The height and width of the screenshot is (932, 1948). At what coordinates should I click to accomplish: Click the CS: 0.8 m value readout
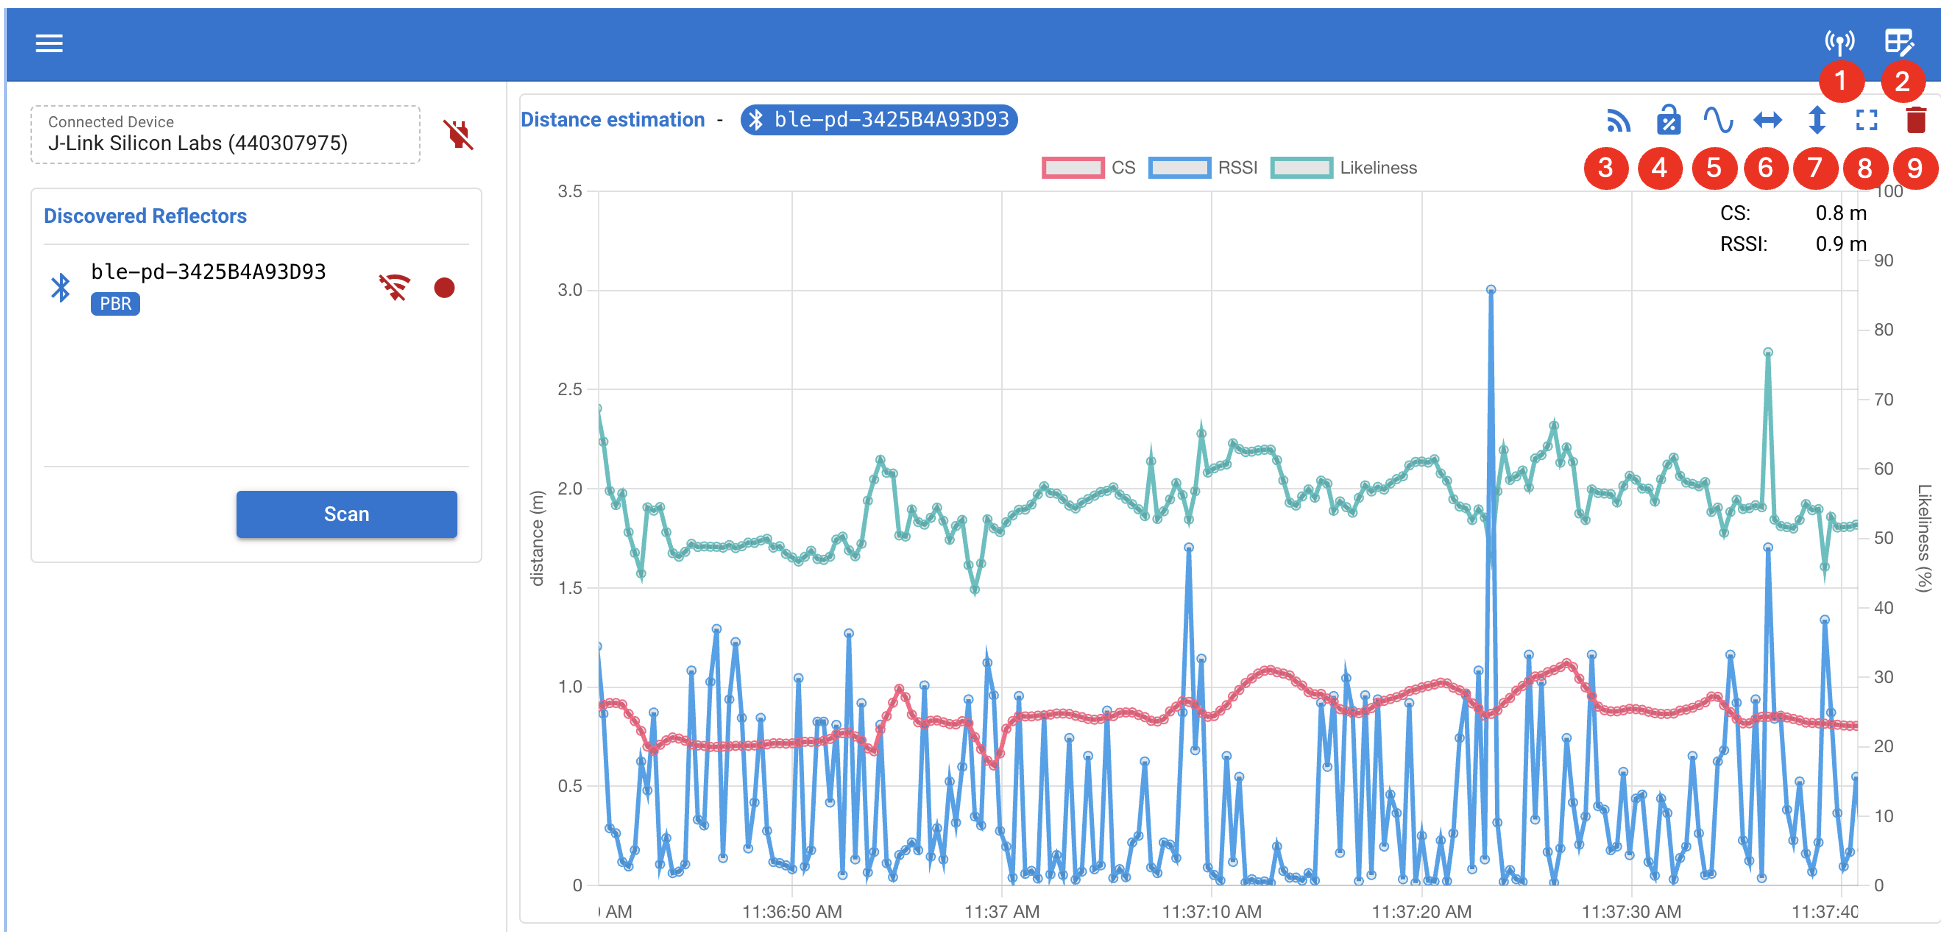coord(1793,213)
